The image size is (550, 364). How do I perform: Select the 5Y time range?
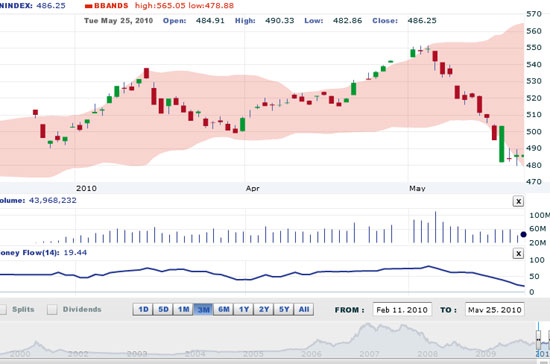click(284, 309)
